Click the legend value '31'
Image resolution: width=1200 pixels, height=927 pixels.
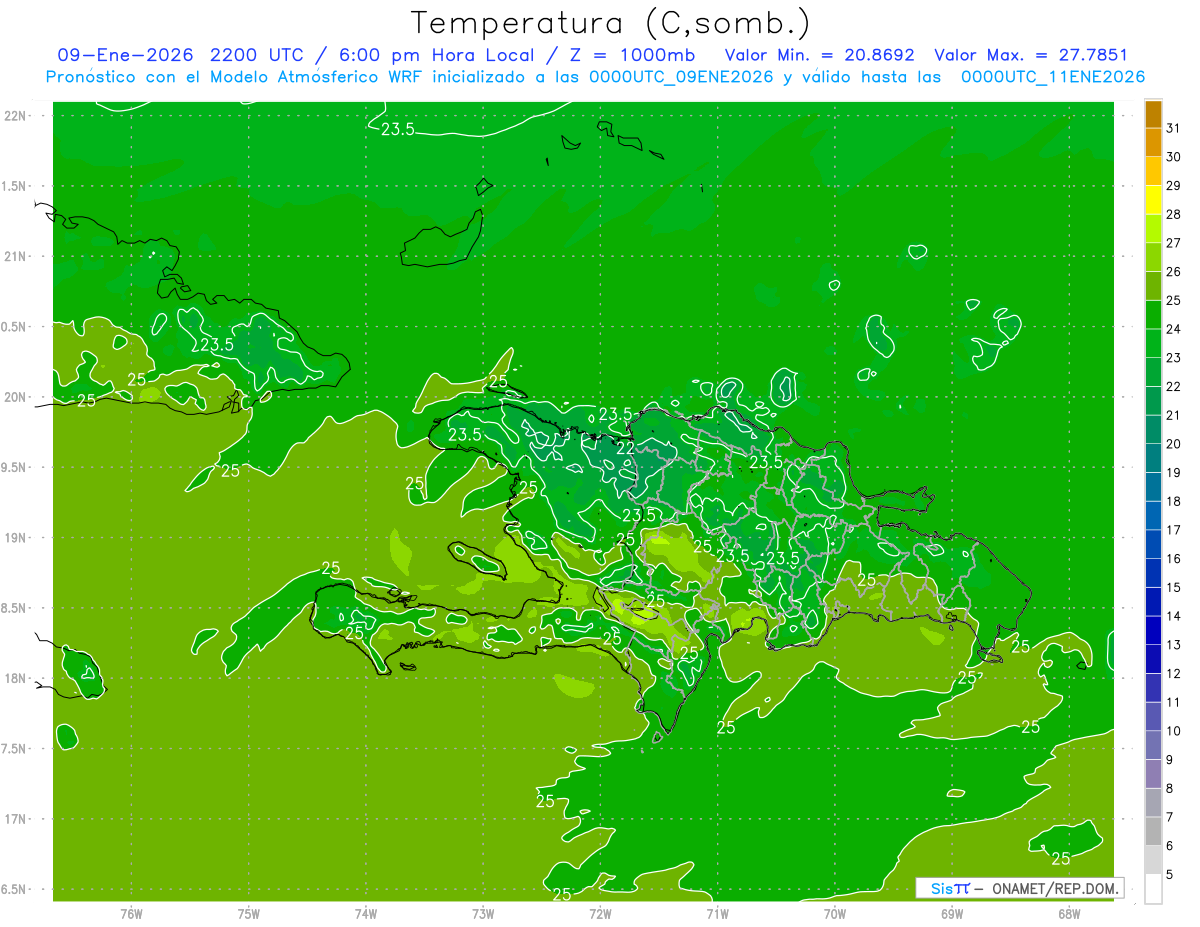[1174, 128]
